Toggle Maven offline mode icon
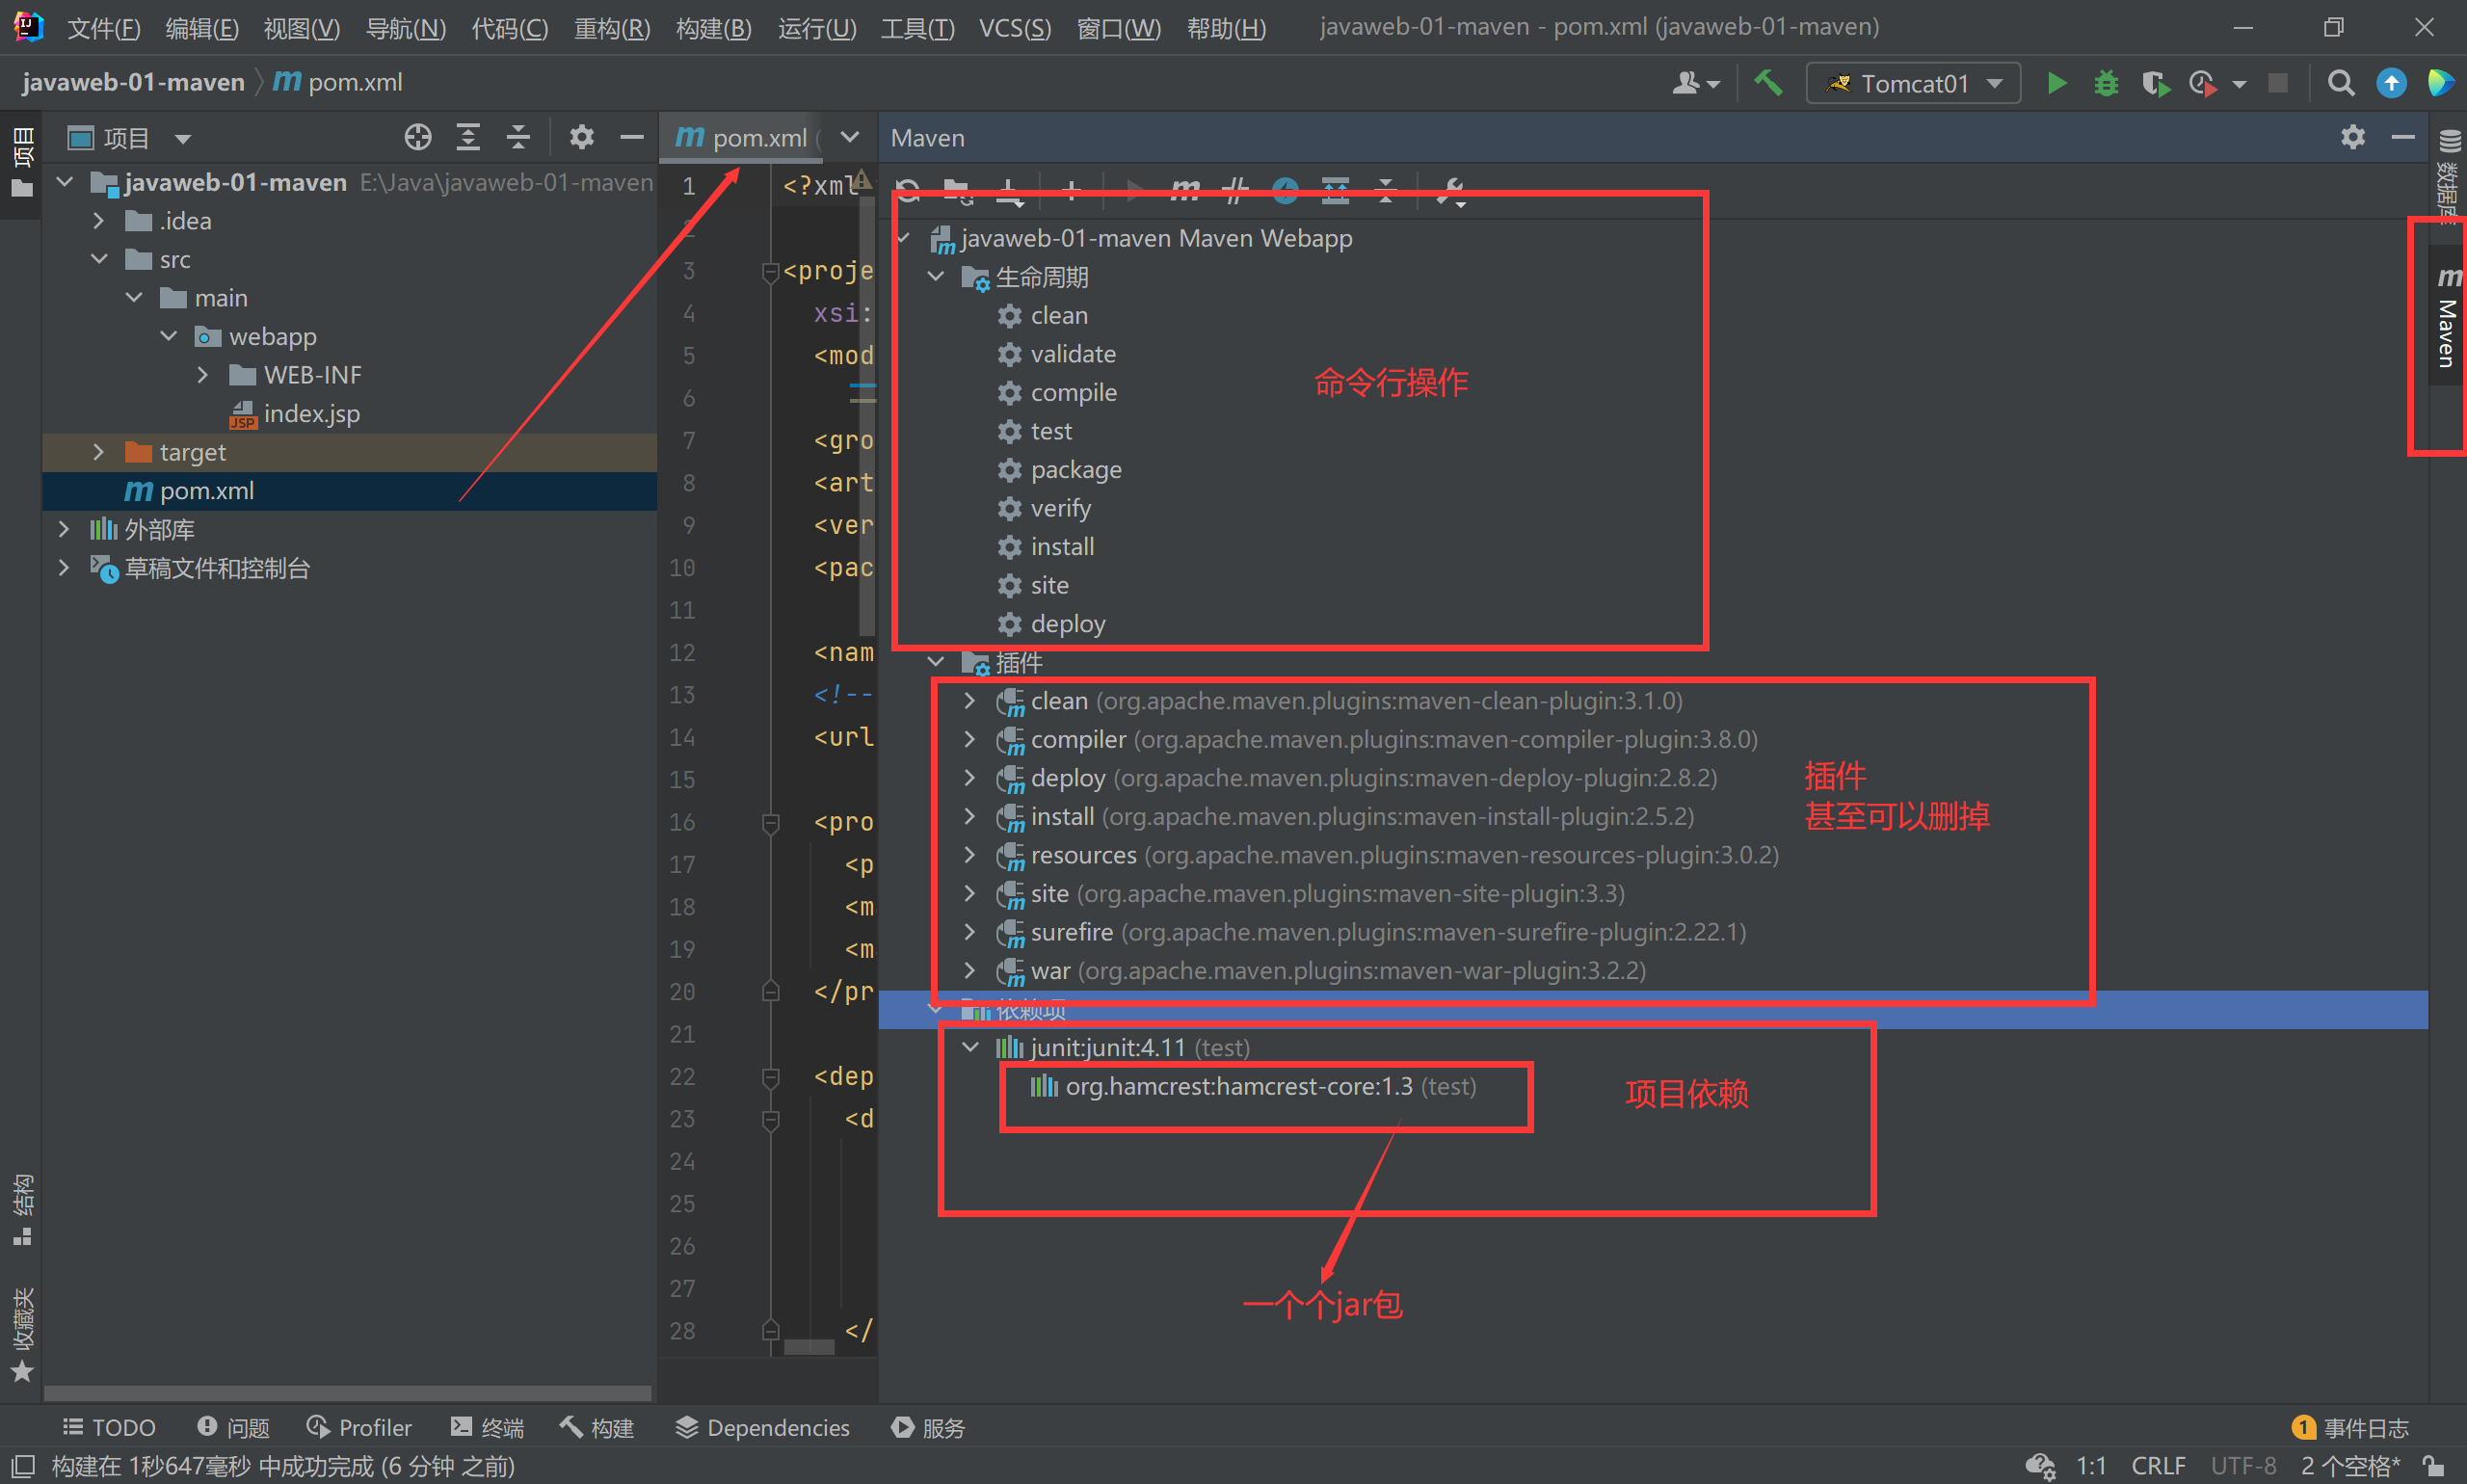Image resolution: width=2467 pixels, height=1484 pixels. [1237, 190]
